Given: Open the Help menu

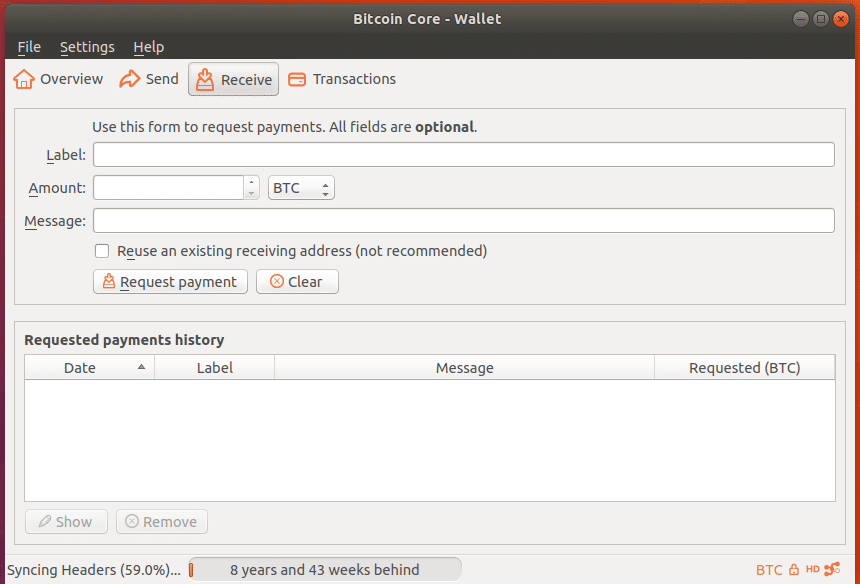Looking at the screenshot, I should click(x=149, y=47).
